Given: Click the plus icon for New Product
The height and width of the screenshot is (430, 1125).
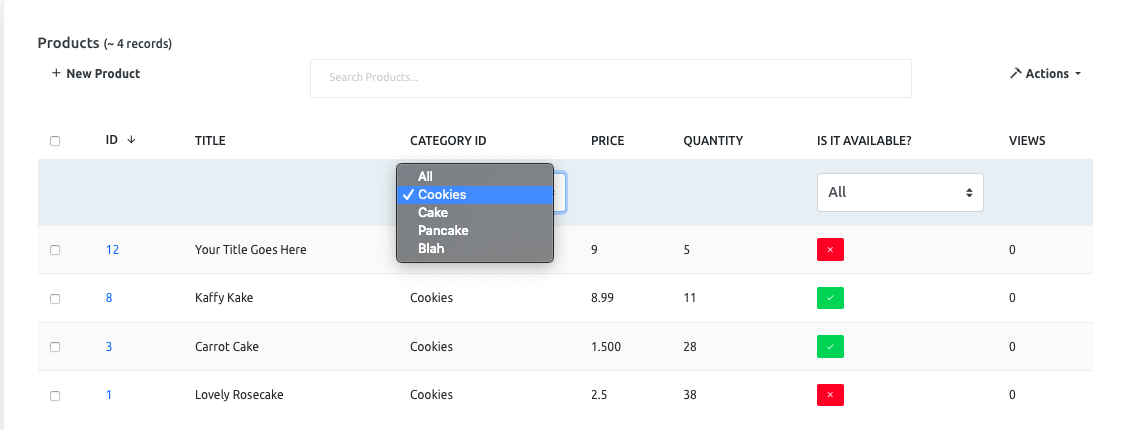Looking at the screenshot, I should tap(56, 74).
